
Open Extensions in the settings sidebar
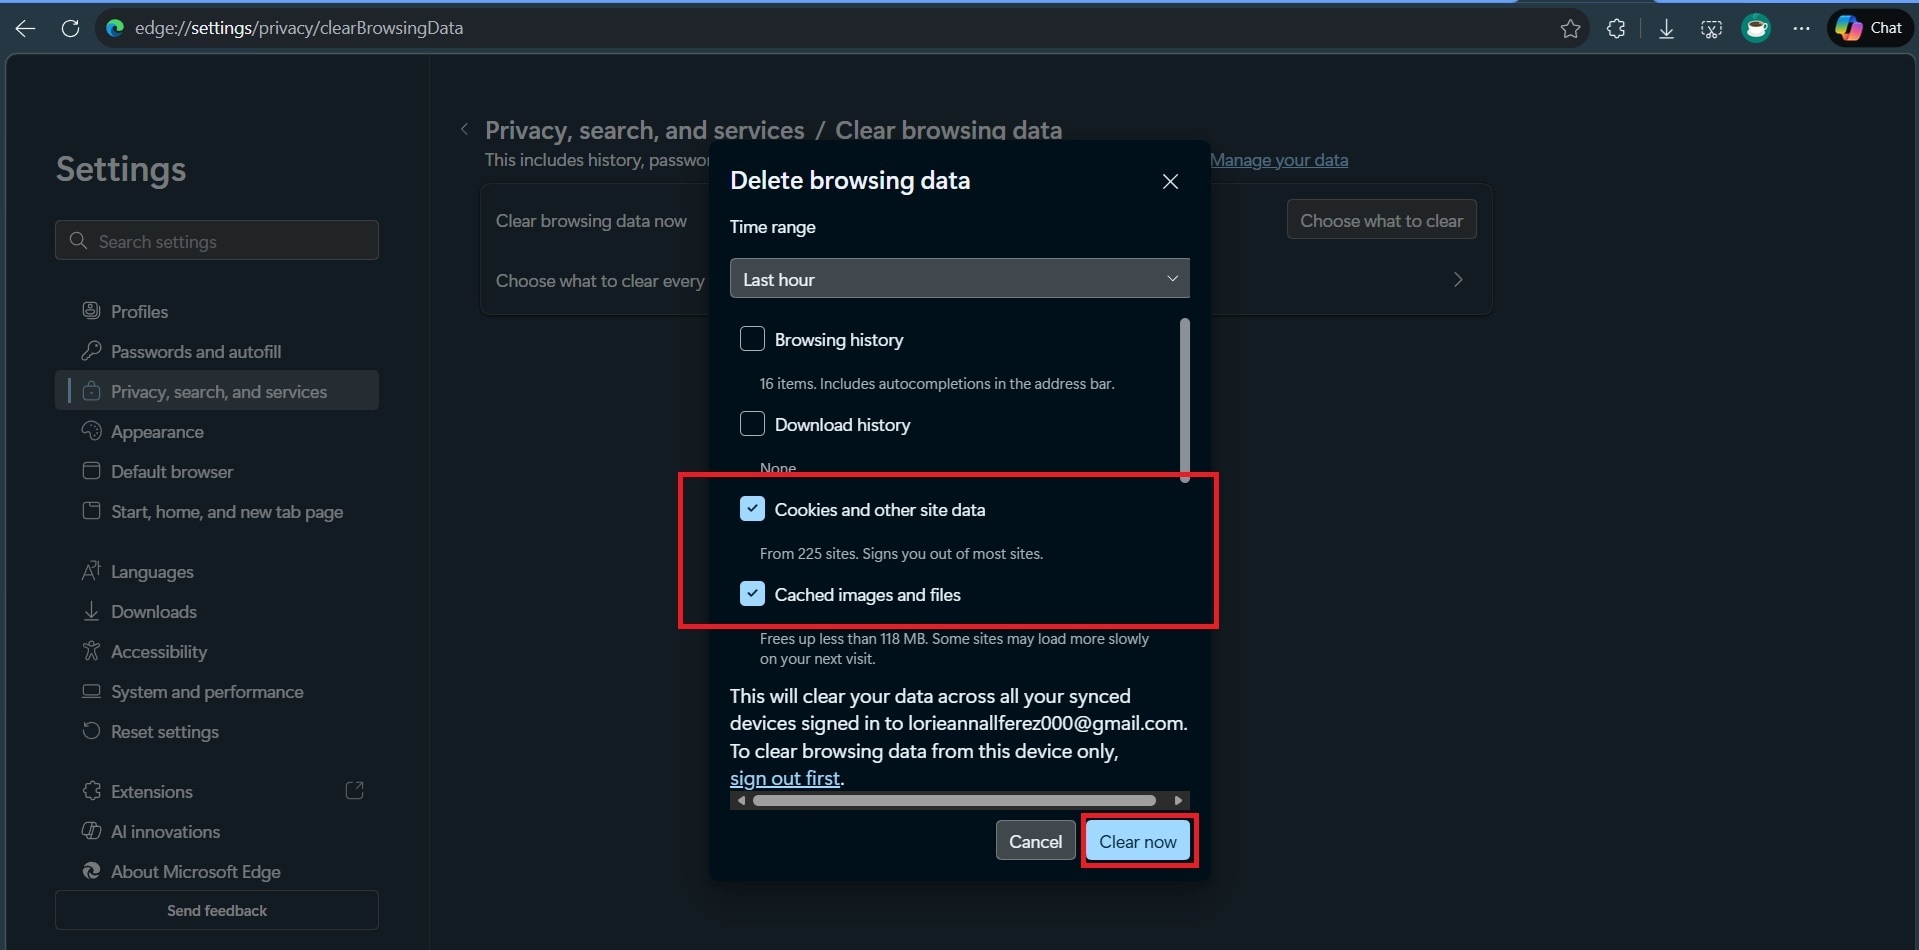(217, 791)
